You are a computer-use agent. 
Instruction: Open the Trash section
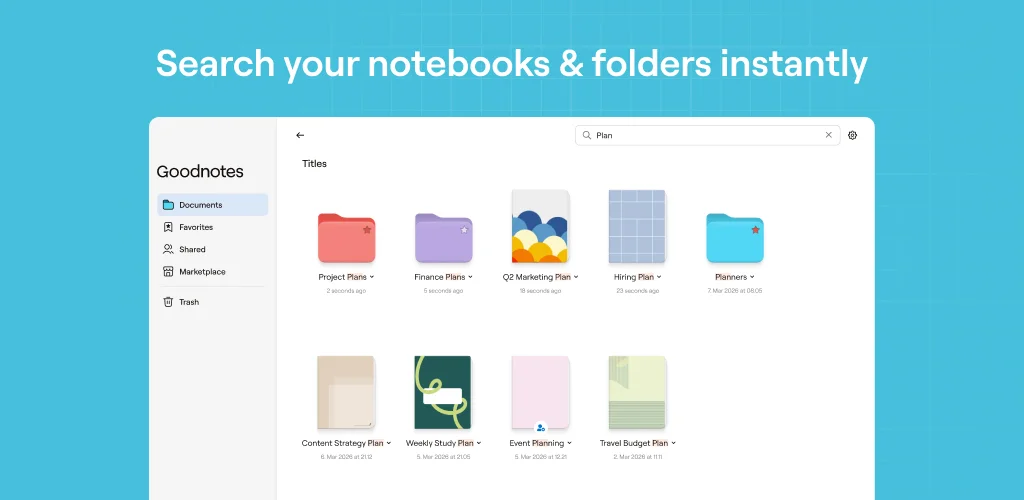212,302
